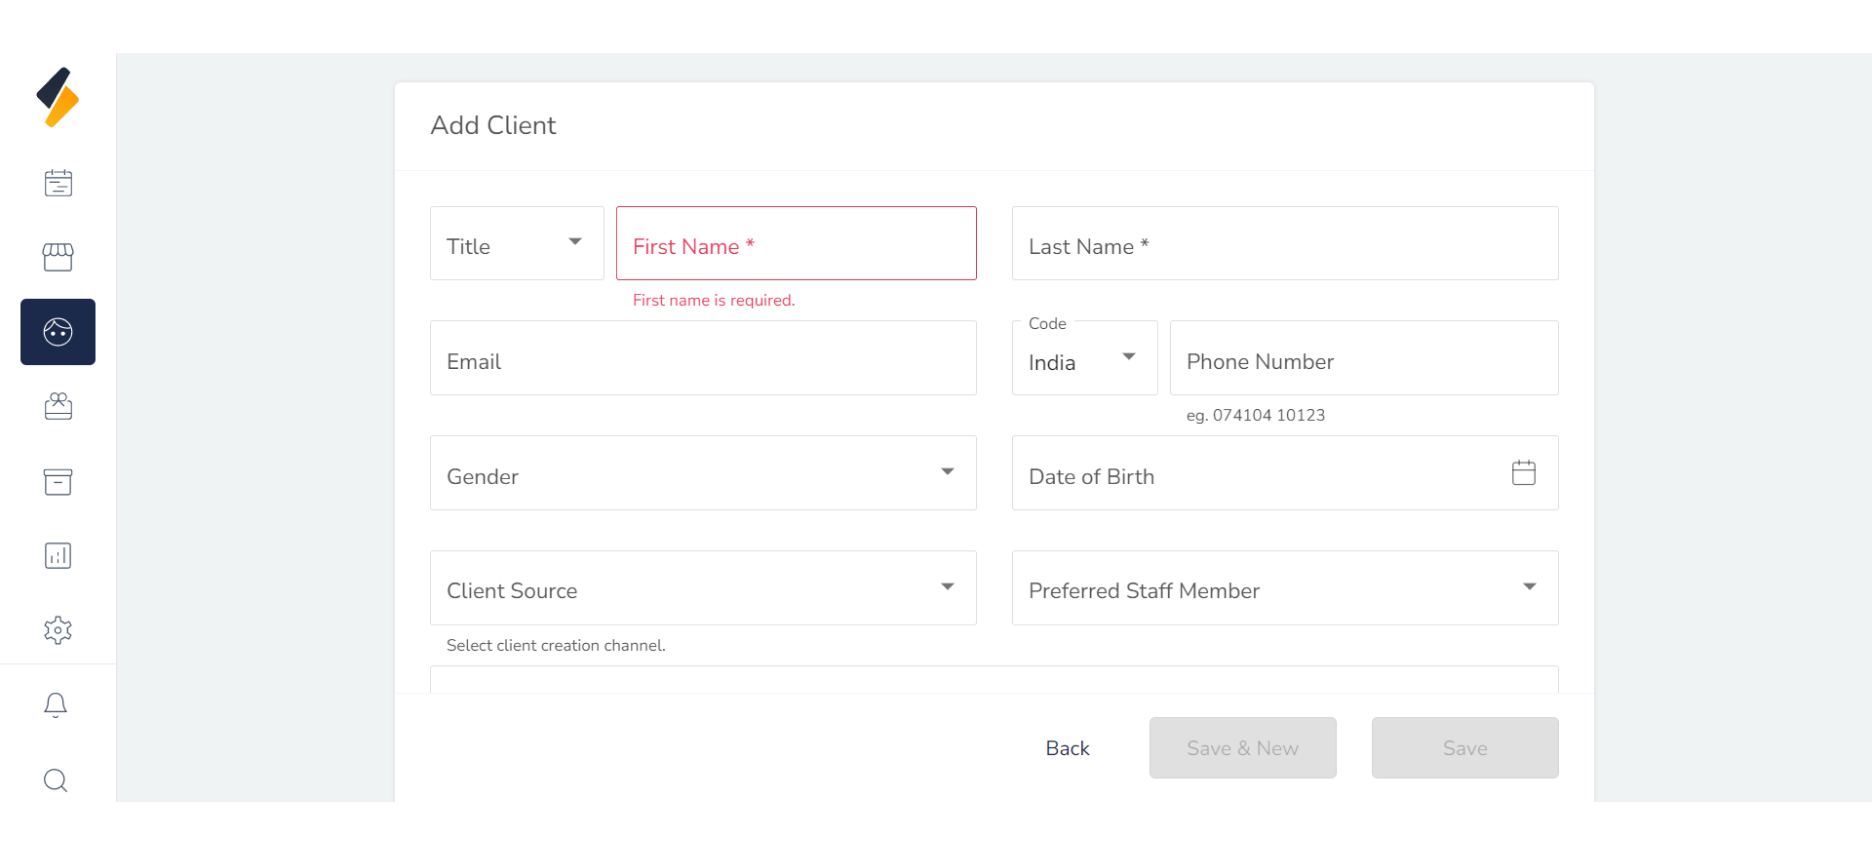Image resolution: width=1872 pixels, height=855 pixels.
Task: Expand the Title dropdown
Action: (x=517, y=243)
